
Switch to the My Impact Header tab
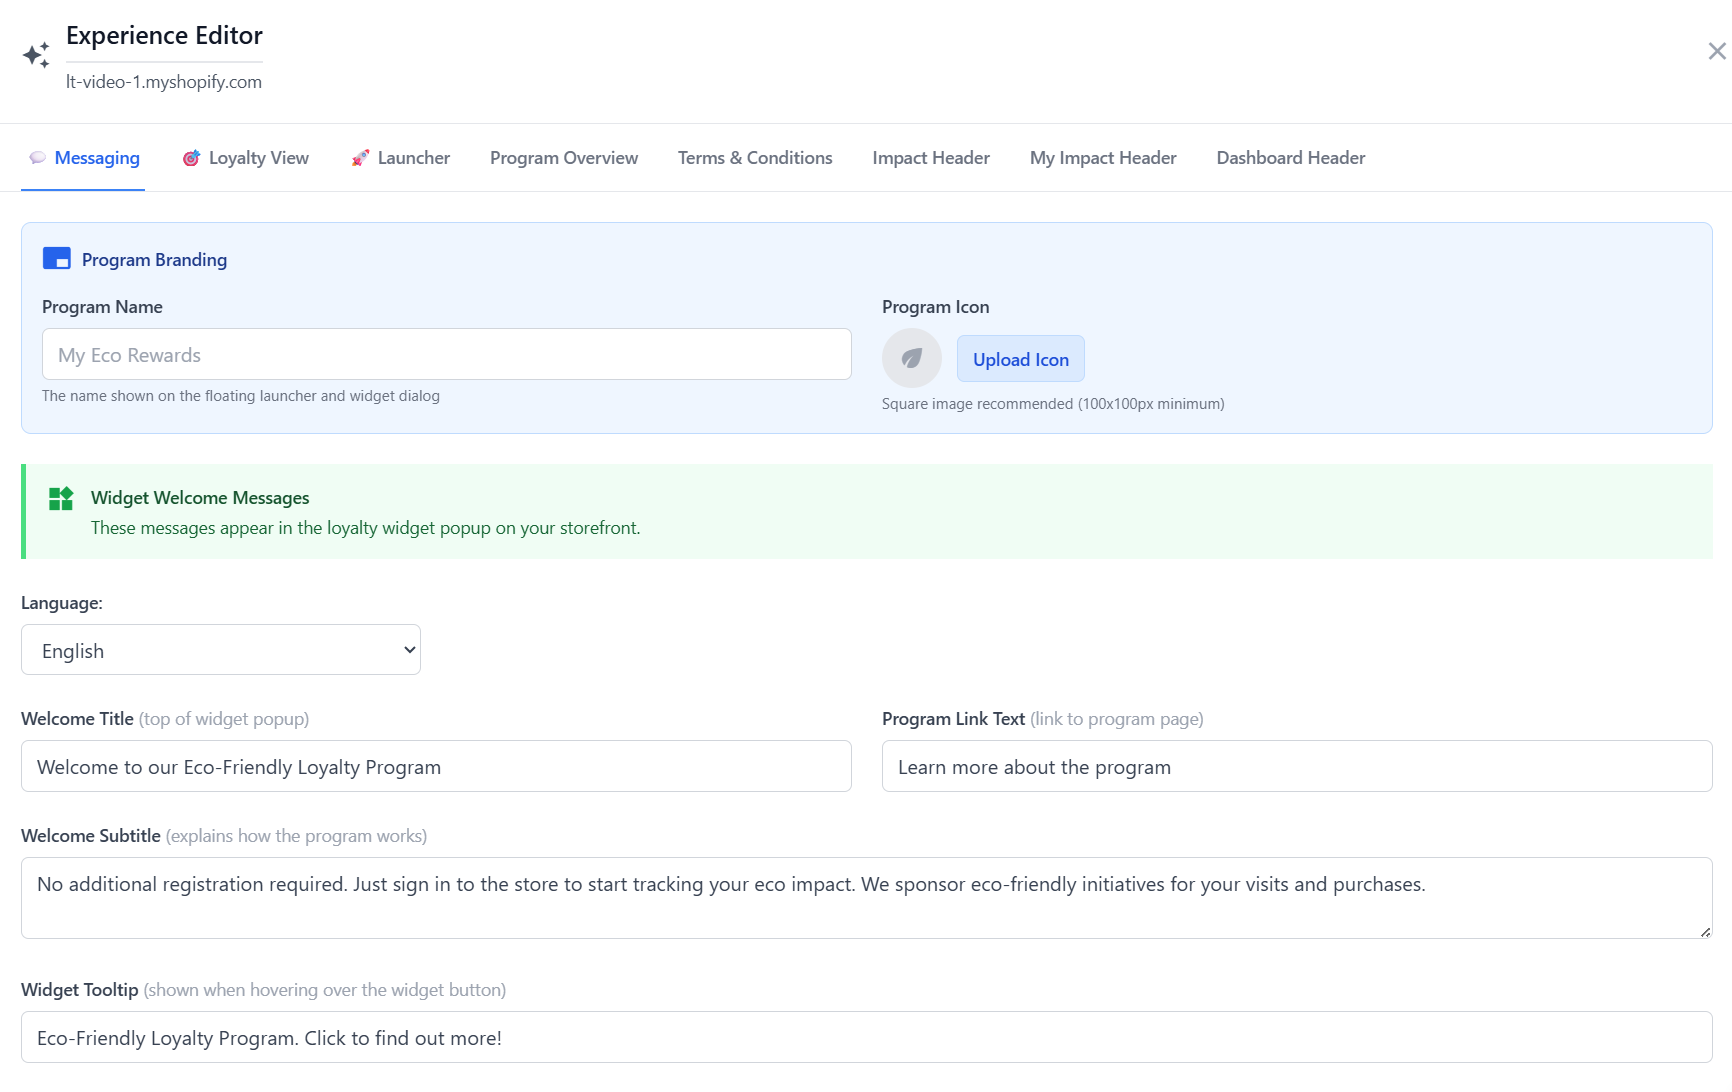(1103, 157)
